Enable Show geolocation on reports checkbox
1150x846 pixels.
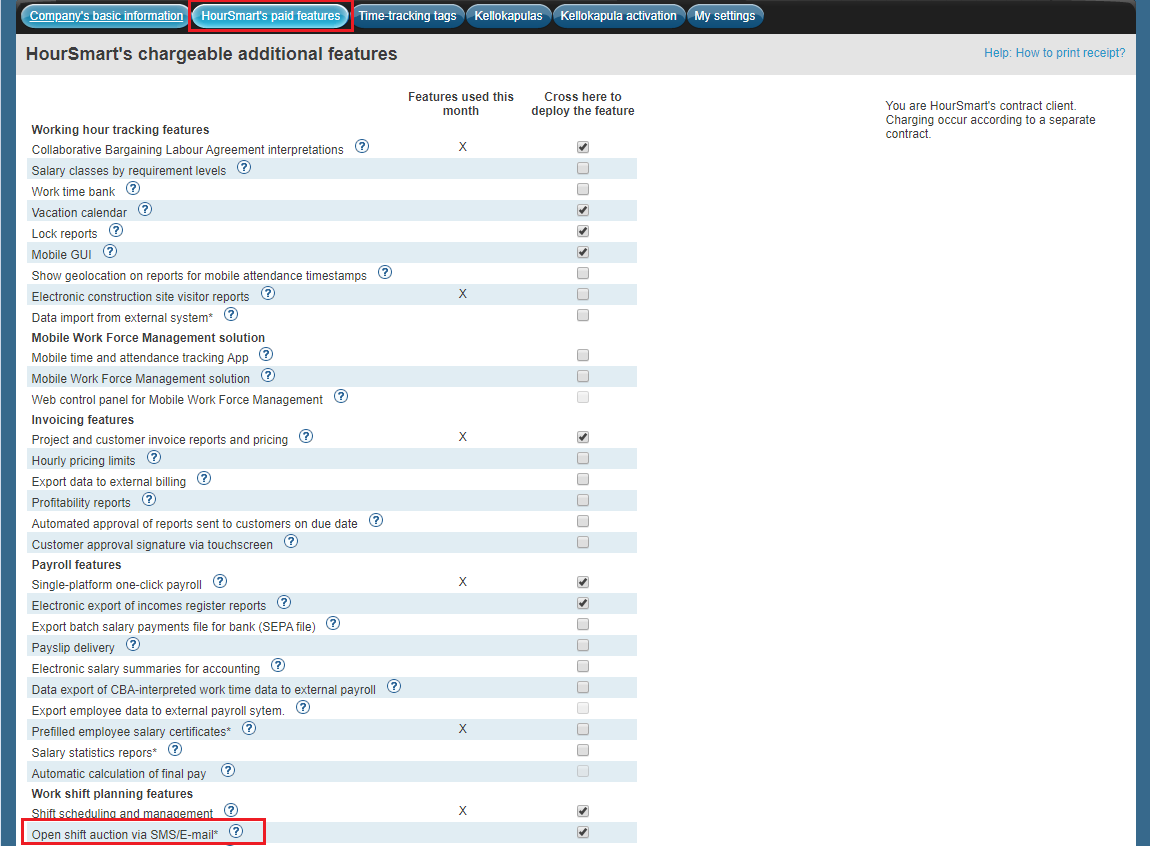coord(583,273)
